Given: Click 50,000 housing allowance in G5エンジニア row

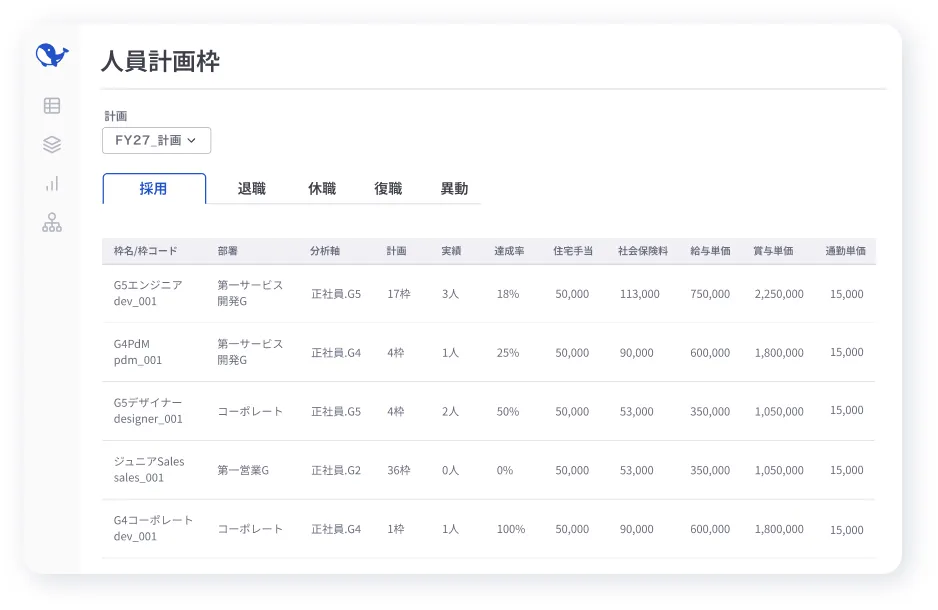Looking at the screenshot, I should point(572,294).
